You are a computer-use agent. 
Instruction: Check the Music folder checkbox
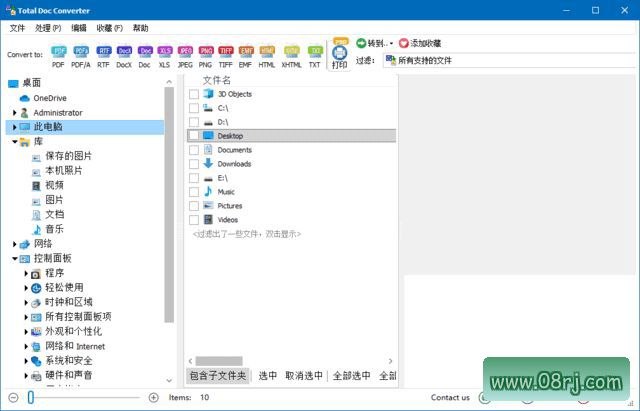click(194, 192)
